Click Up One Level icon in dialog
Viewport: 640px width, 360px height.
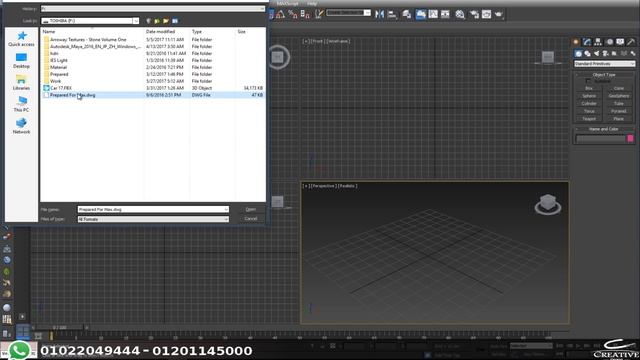[157, 21]
